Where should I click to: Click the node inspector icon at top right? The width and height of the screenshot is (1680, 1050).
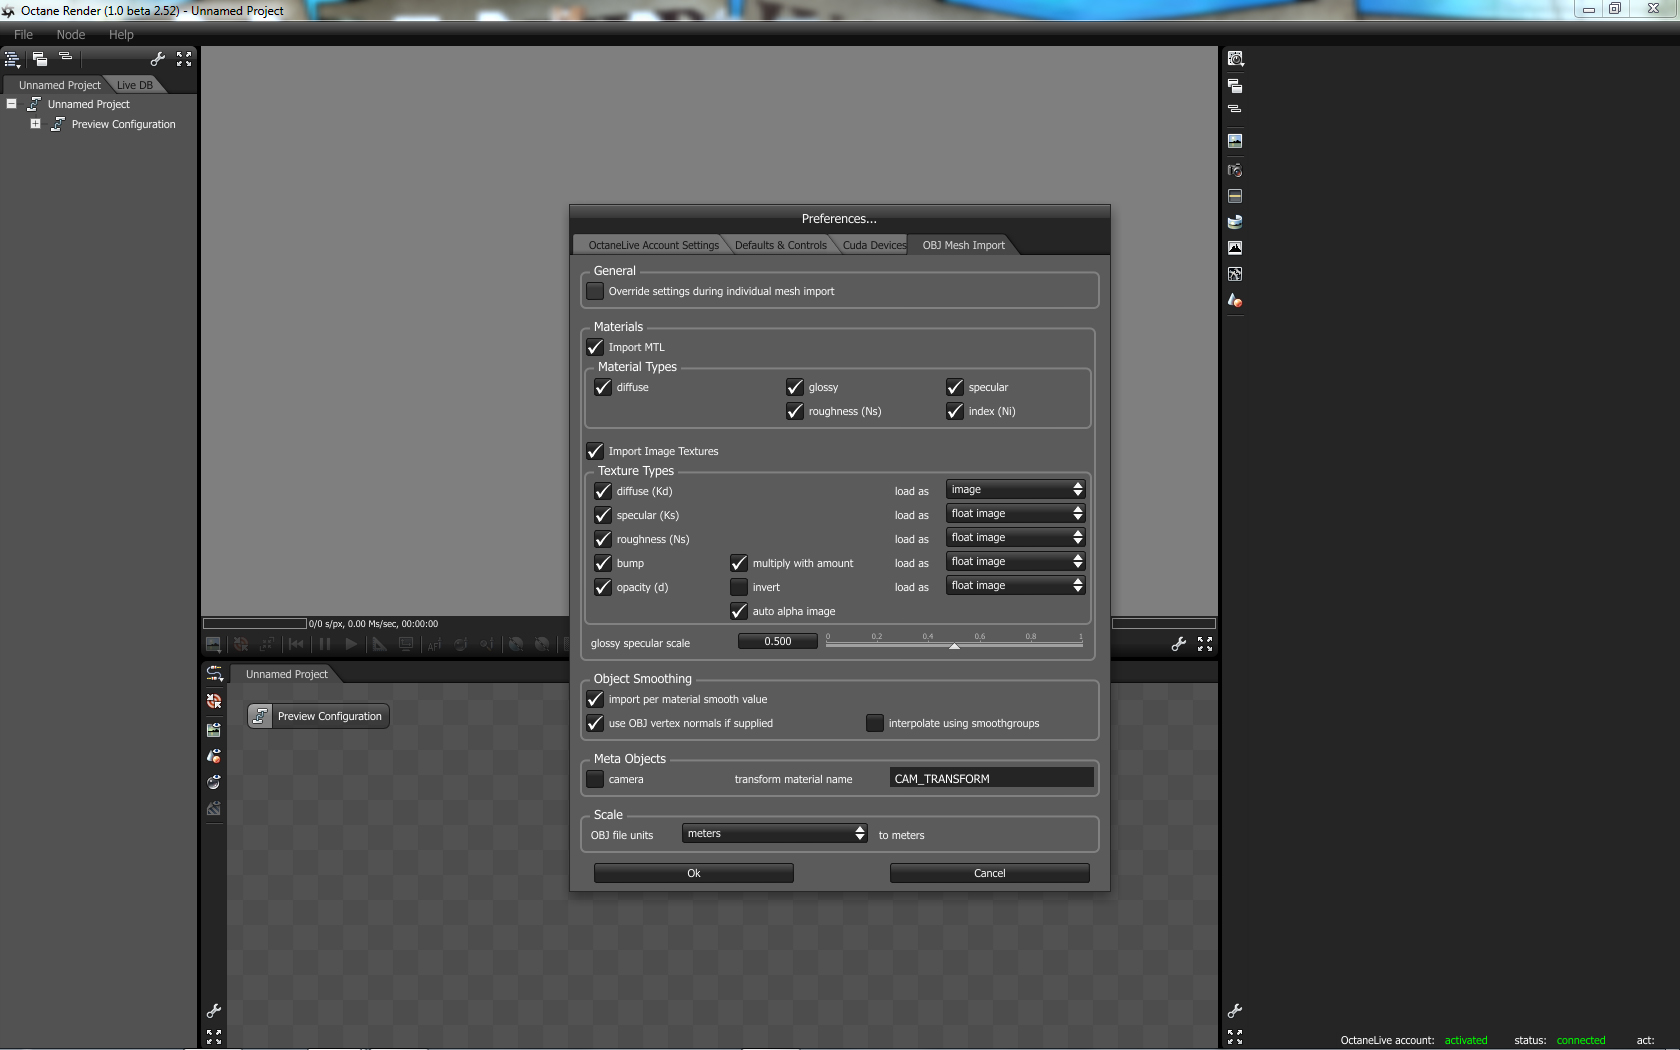point(1235,59)
